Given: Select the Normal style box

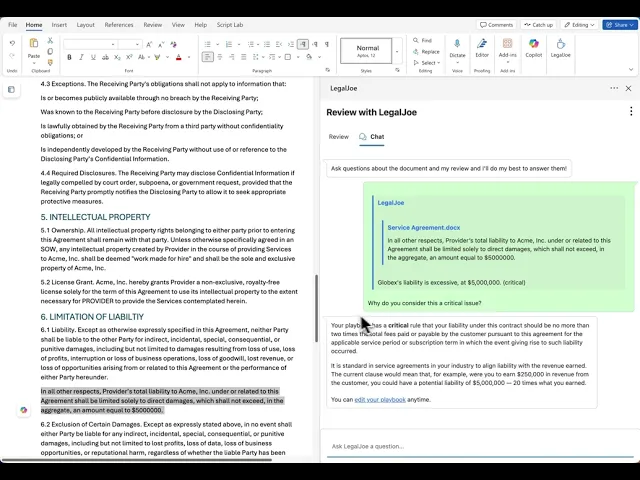Looking at the screenshot, I should [366, 51].
